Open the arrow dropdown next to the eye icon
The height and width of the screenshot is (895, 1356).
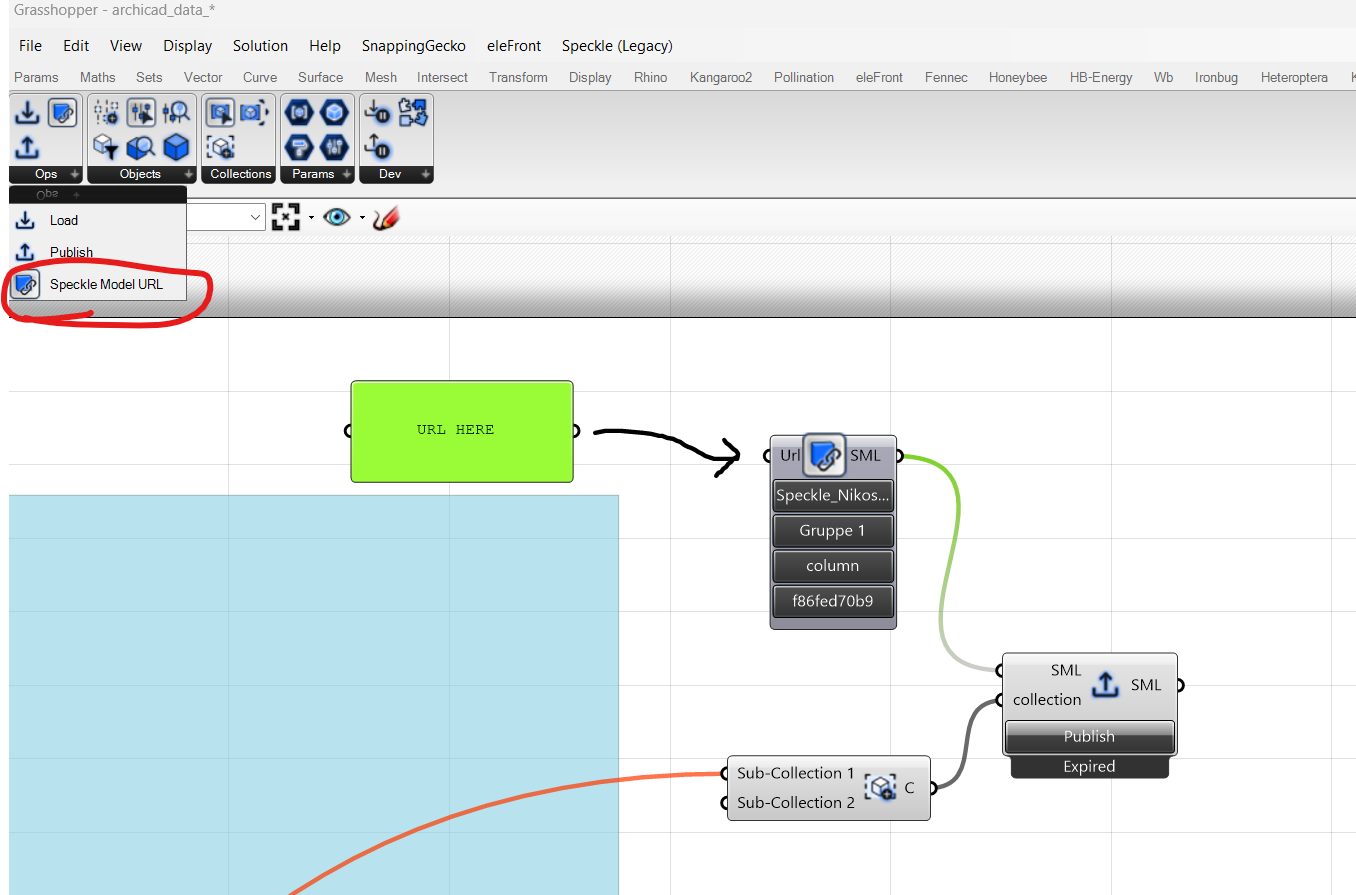[x=362, y=217]
